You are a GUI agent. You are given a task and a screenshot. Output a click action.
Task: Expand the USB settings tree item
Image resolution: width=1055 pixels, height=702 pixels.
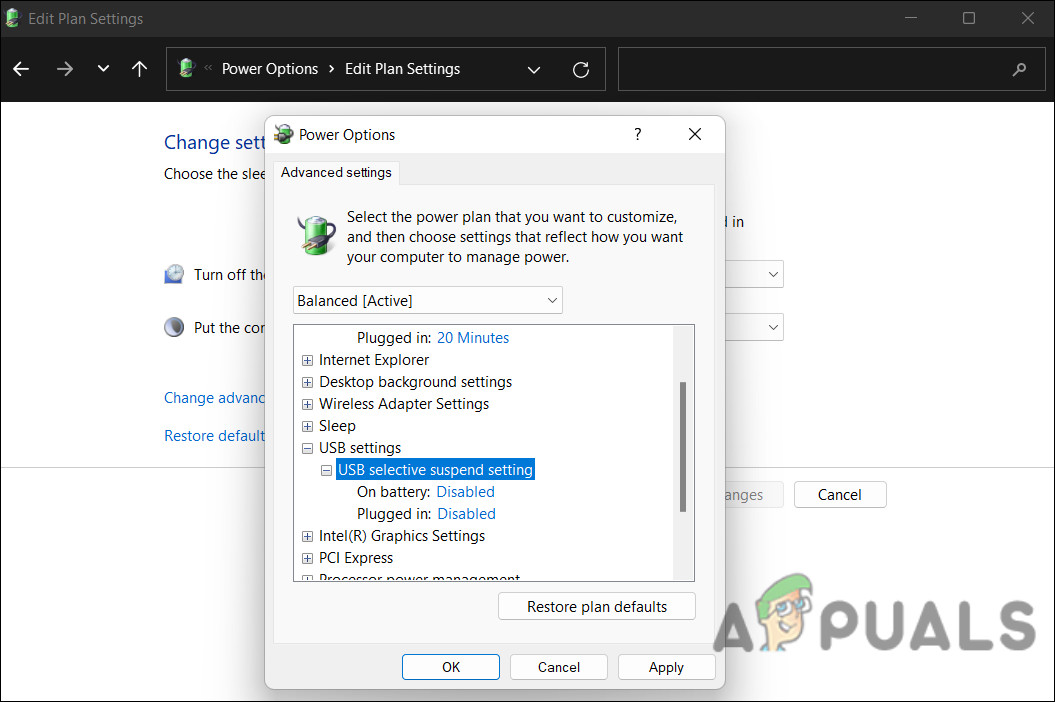[x=307, y=448]
